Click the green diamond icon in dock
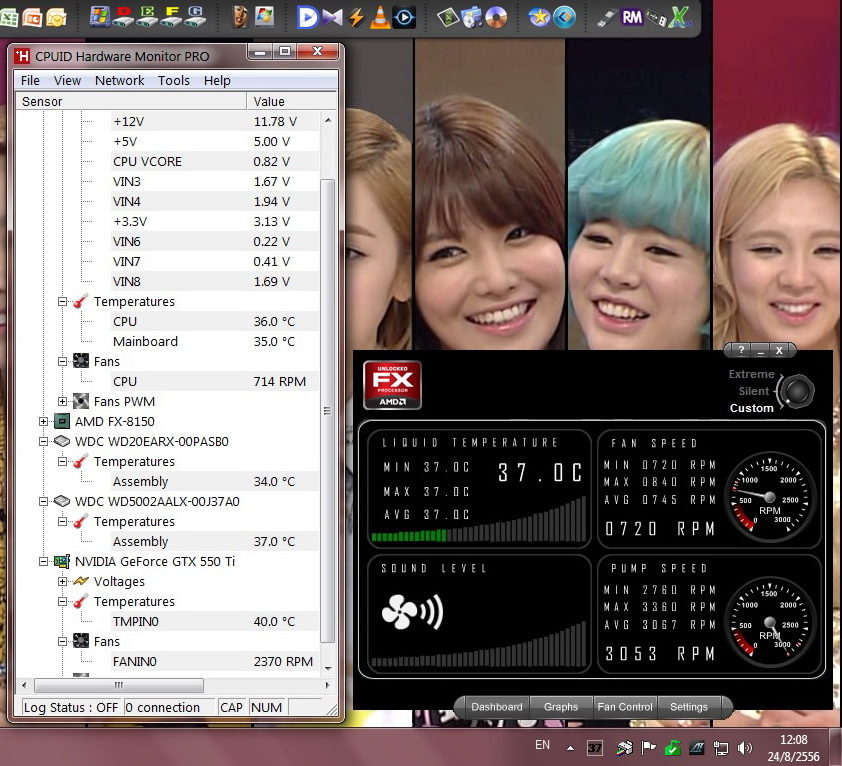The height and width of the screenshot is (766, 842). (447, 18)
